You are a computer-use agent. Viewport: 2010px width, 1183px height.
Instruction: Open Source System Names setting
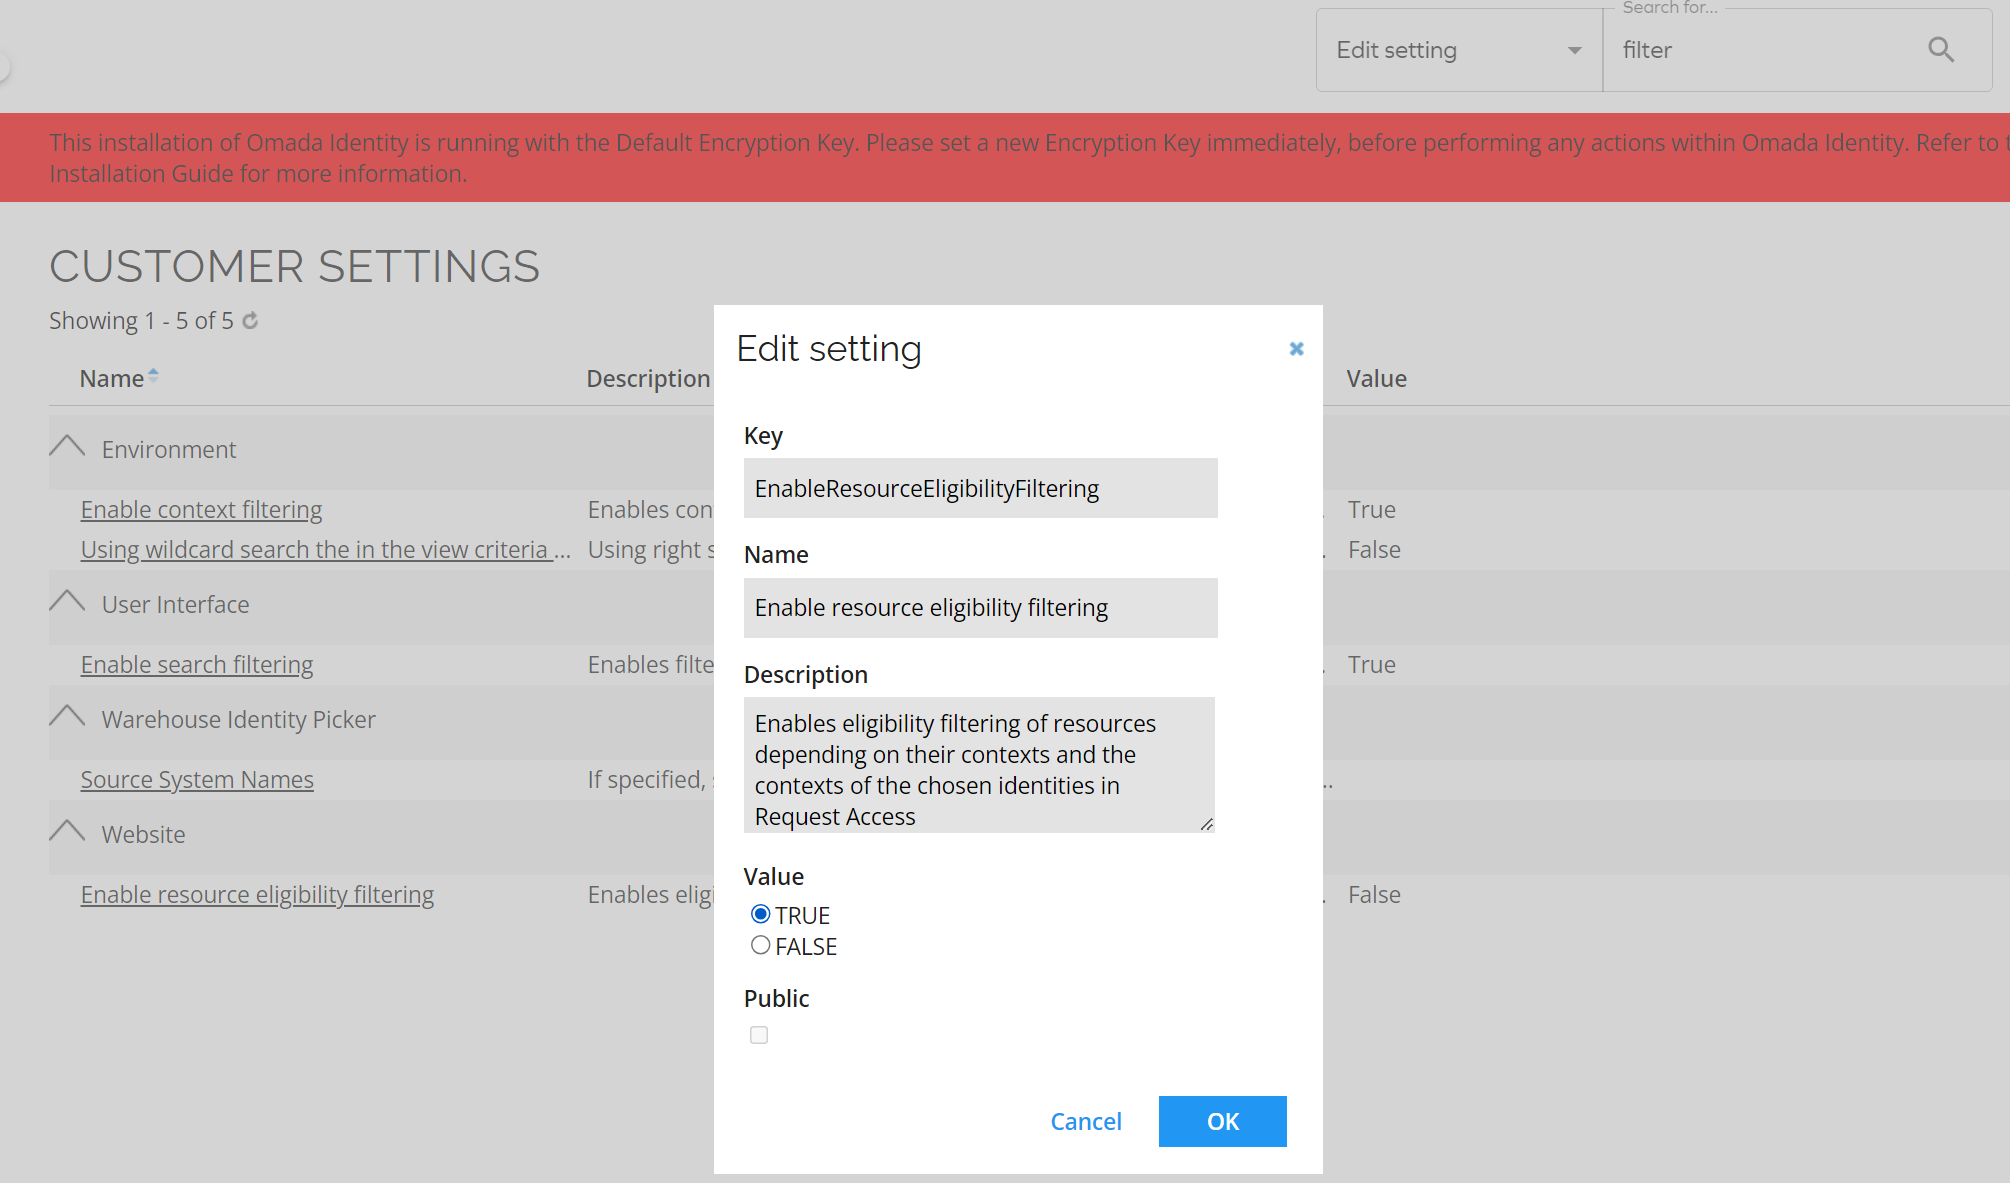point(197,779)
